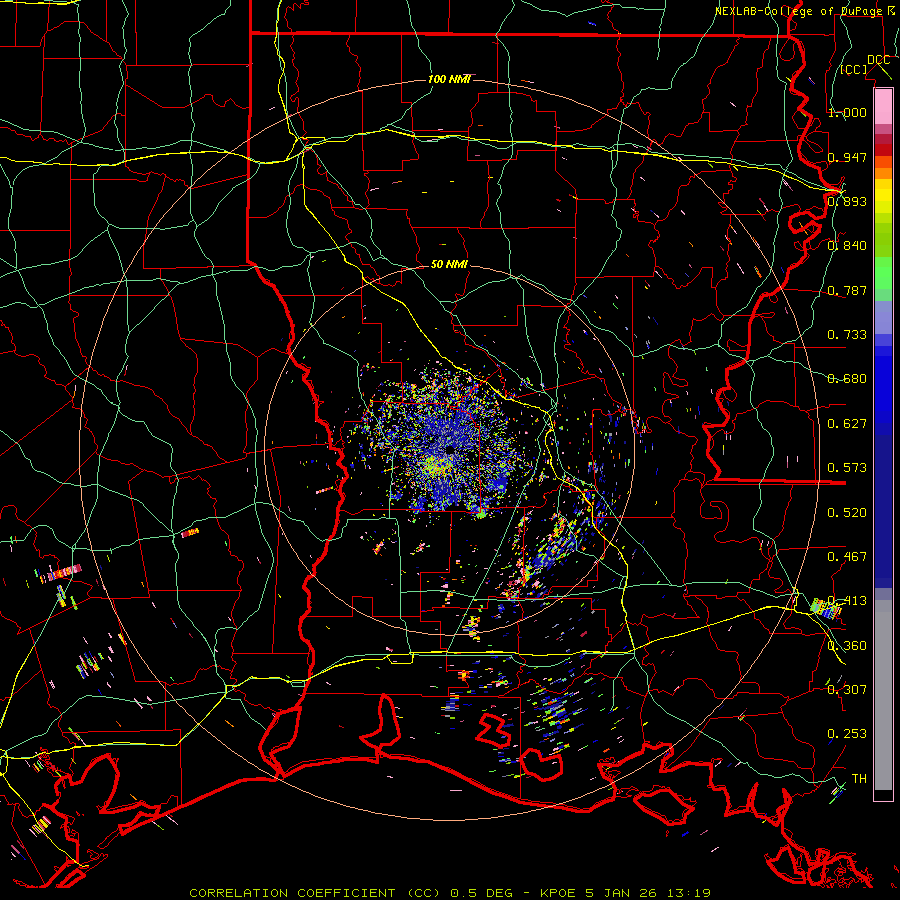This screenshot has width=900, height=900.
Task: Click the "DCC" label above the color scale
Action: tap(878, 60)
